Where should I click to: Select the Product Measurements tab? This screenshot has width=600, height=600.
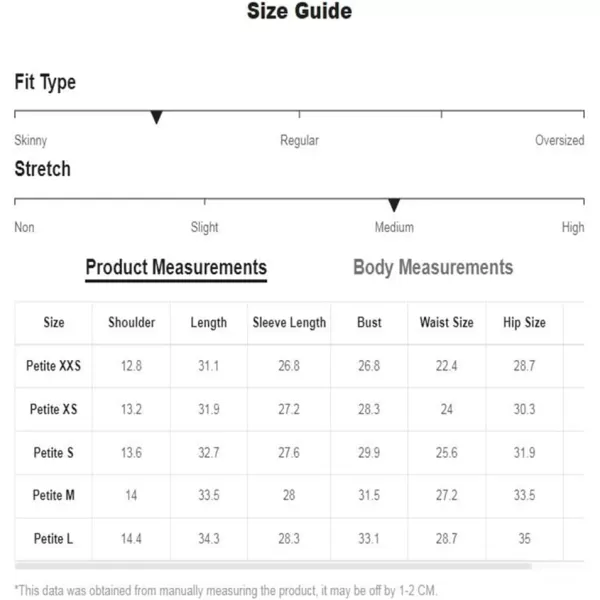[x=176, y=268]
